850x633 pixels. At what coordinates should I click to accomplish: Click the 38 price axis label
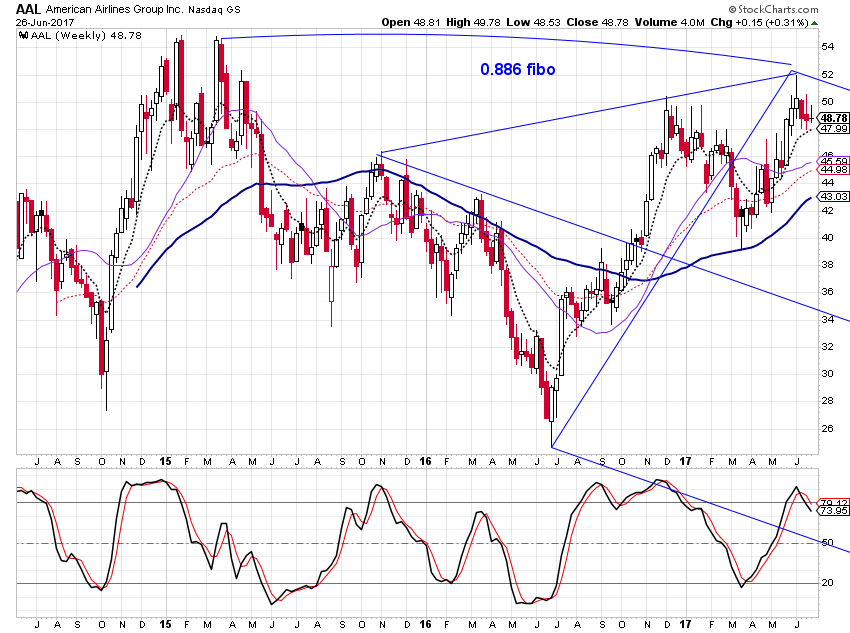827,264
